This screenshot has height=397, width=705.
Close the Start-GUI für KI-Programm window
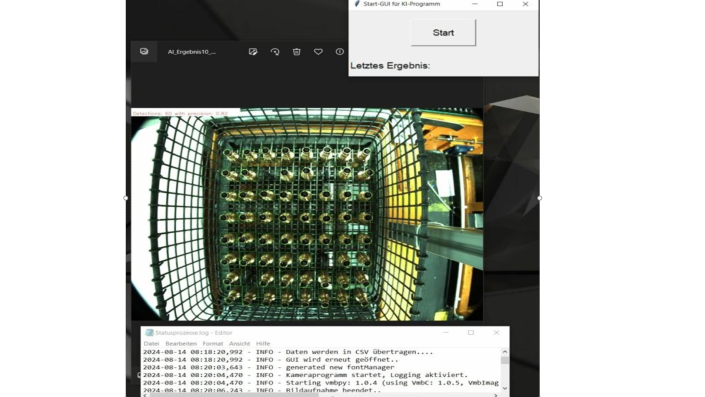pyautogui.click(x=525, y=4)
